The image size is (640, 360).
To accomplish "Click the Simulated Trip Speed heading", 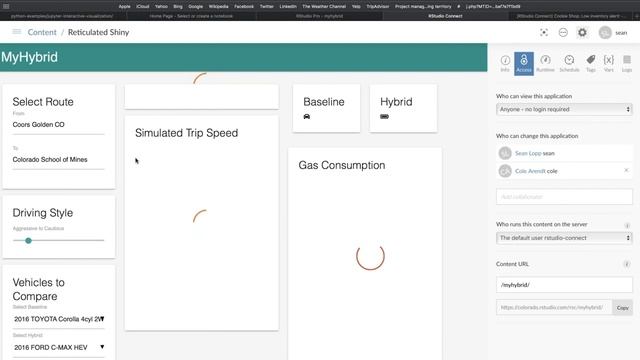I will pos(187,133).
